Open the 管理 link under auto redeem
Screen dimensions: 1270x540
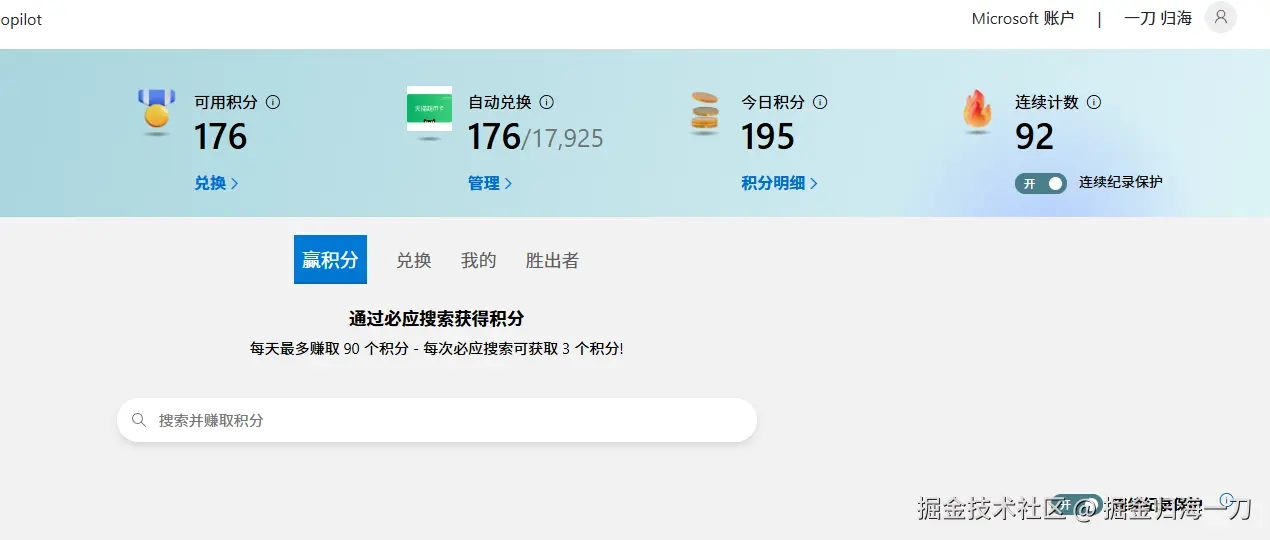click(x=490, y=183)
